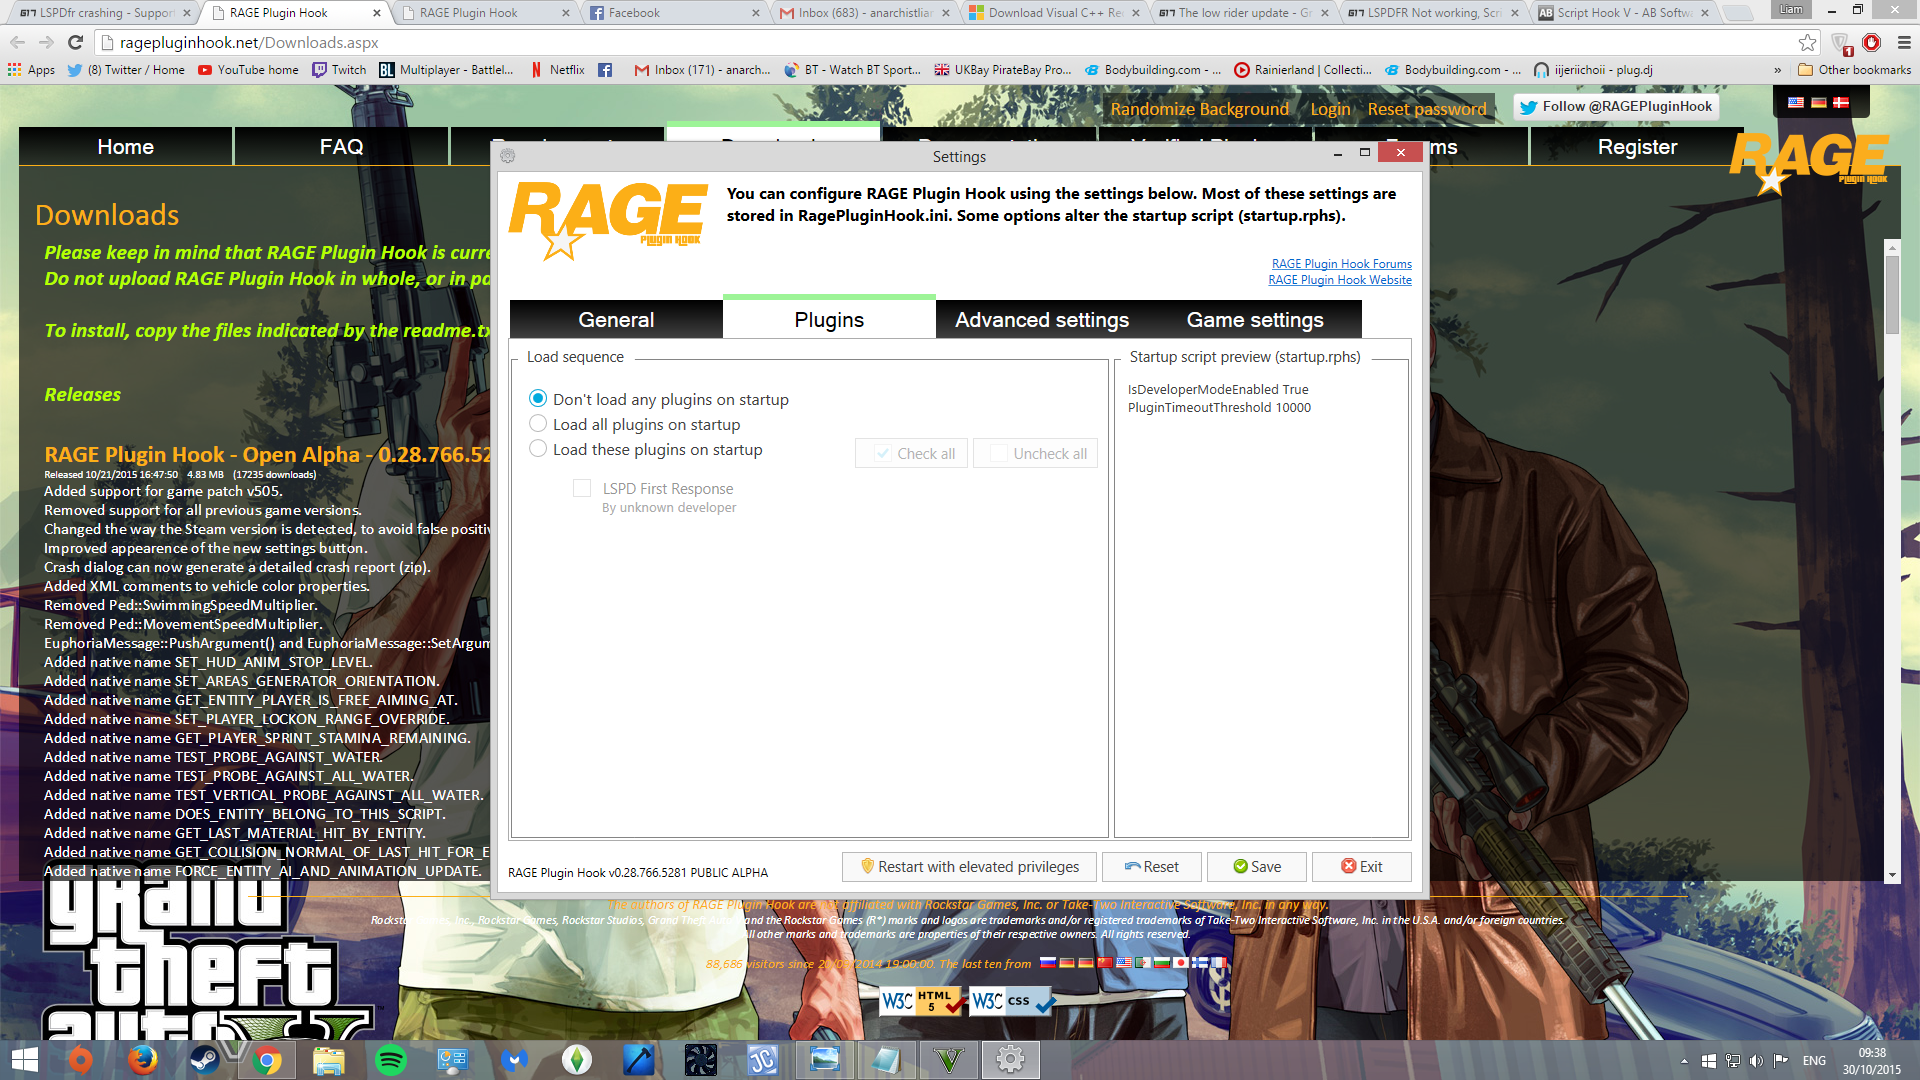1920x1080 pixels.
Task: Open the Origin taskbar icon
Action: 81,1060
